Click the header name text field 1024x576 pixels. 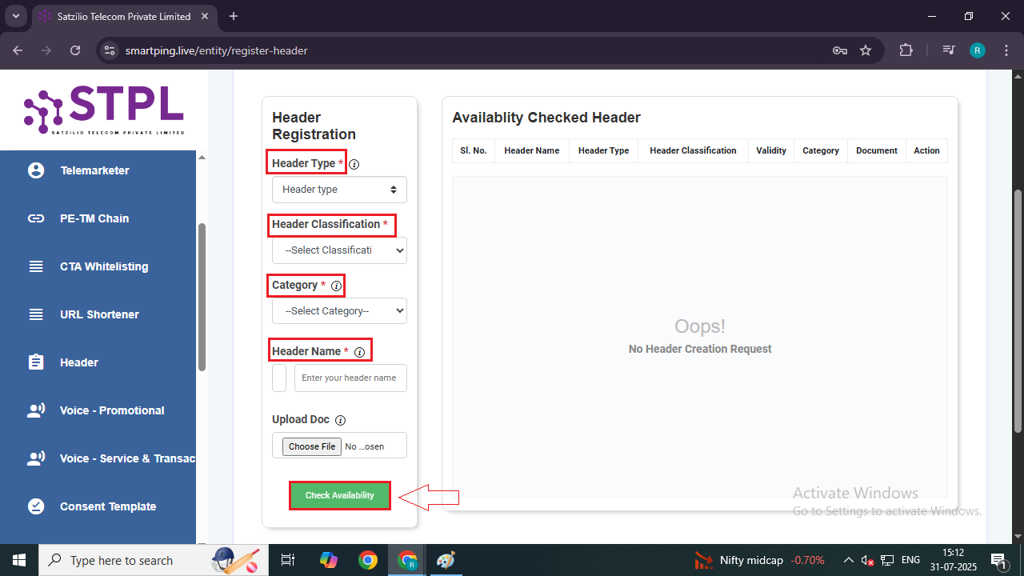pyautogui.click(x=351, y=378)
